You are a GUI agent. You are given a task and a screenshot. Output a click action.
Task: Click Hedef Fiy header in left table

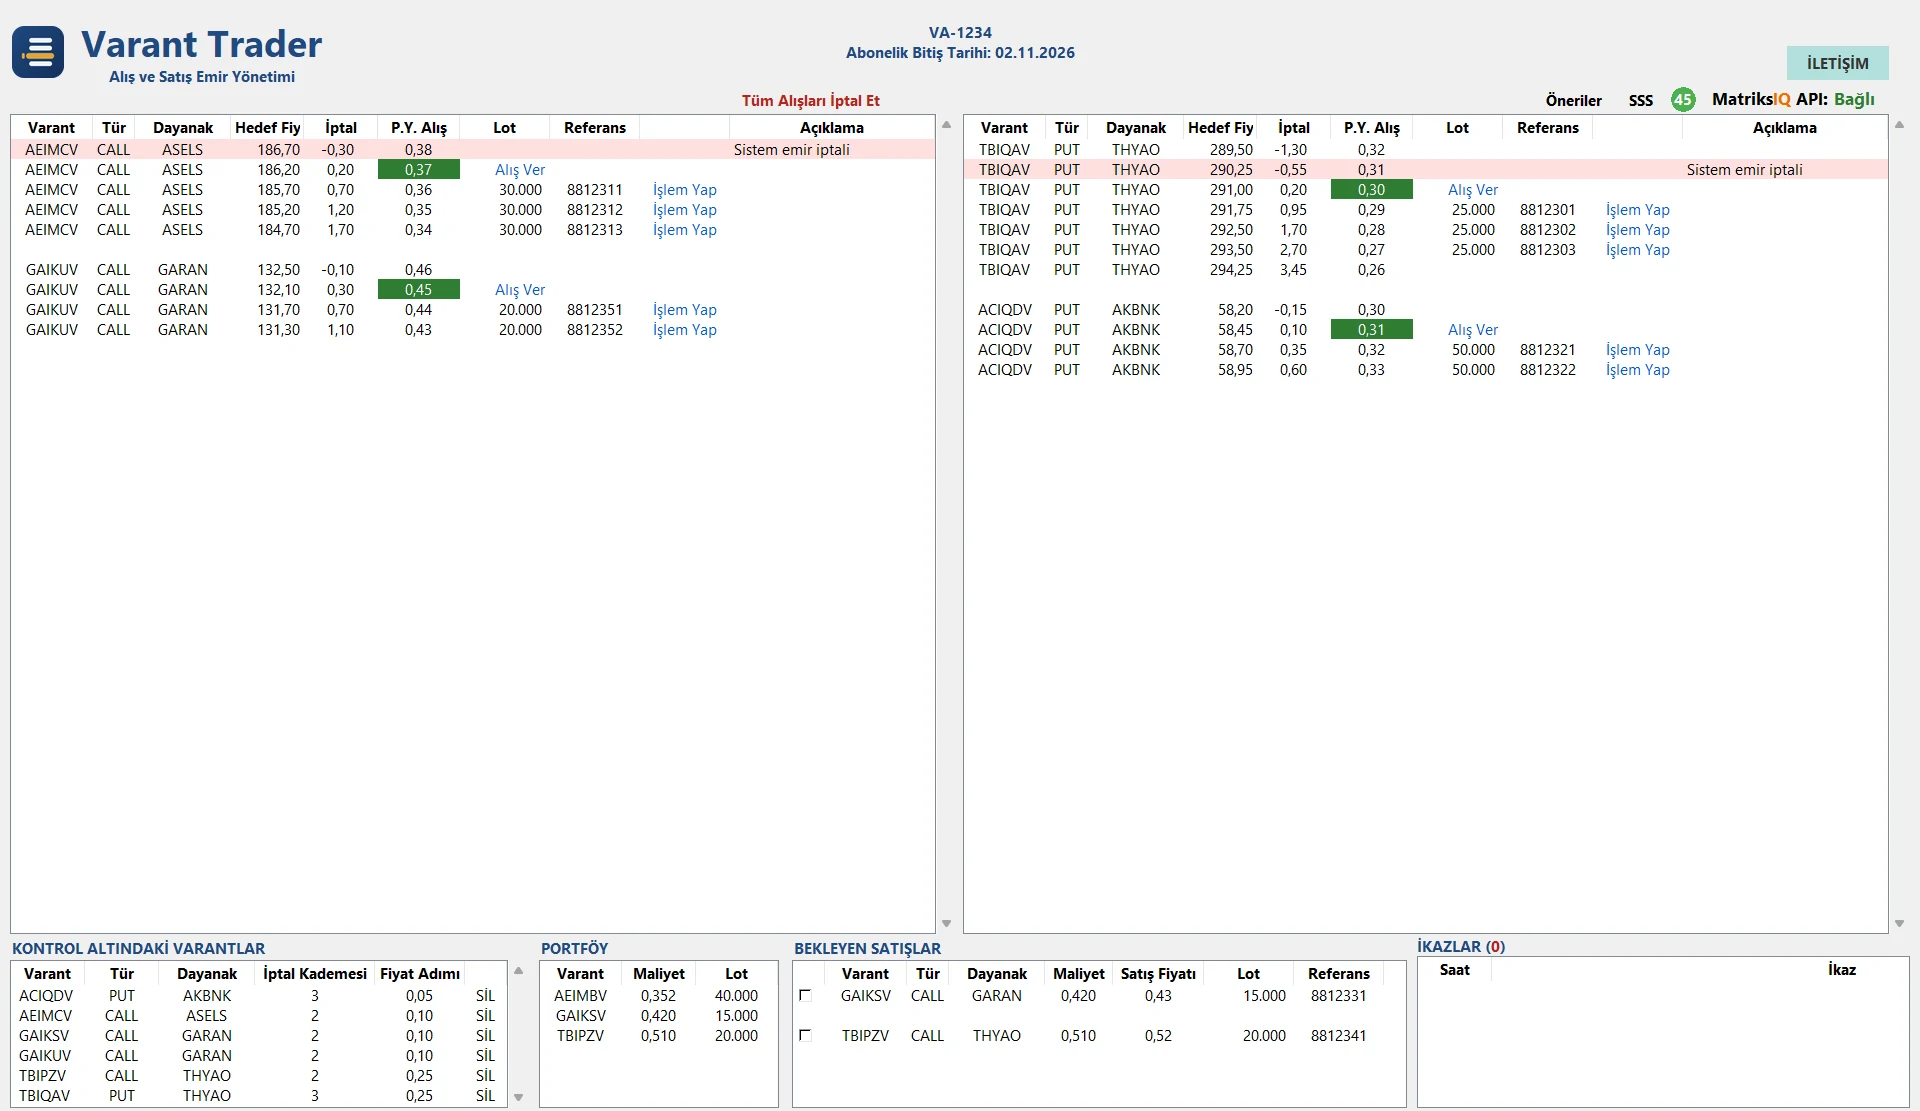(267, 127)
